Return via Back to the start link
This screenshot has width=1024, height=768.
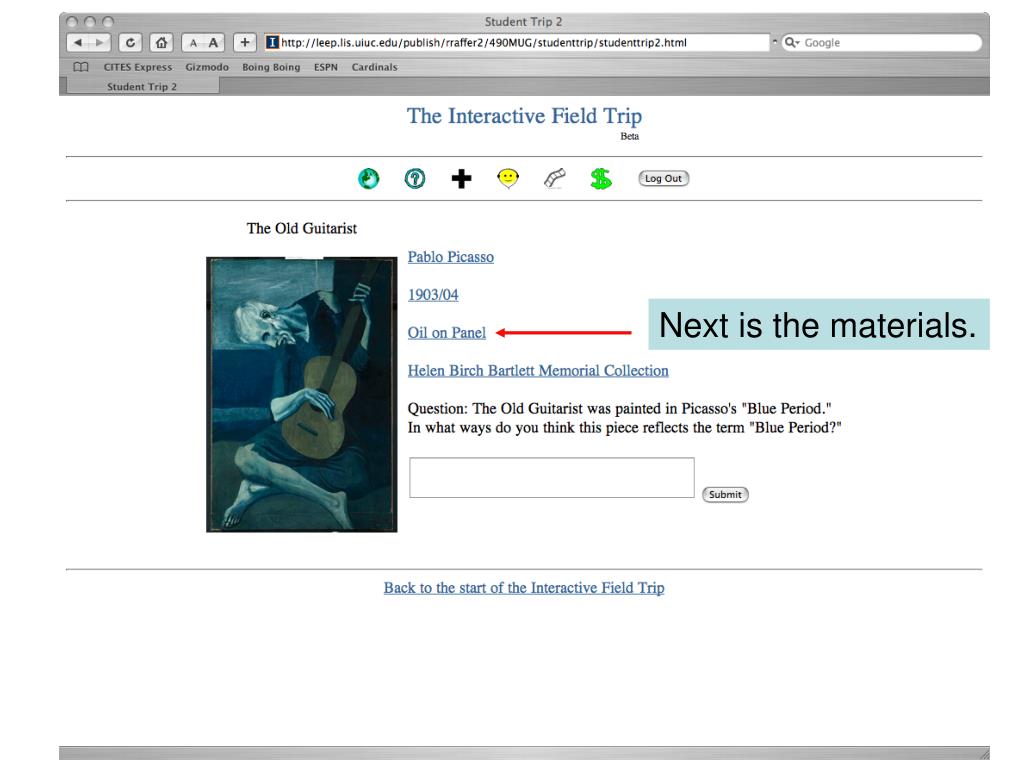point(524,588)
